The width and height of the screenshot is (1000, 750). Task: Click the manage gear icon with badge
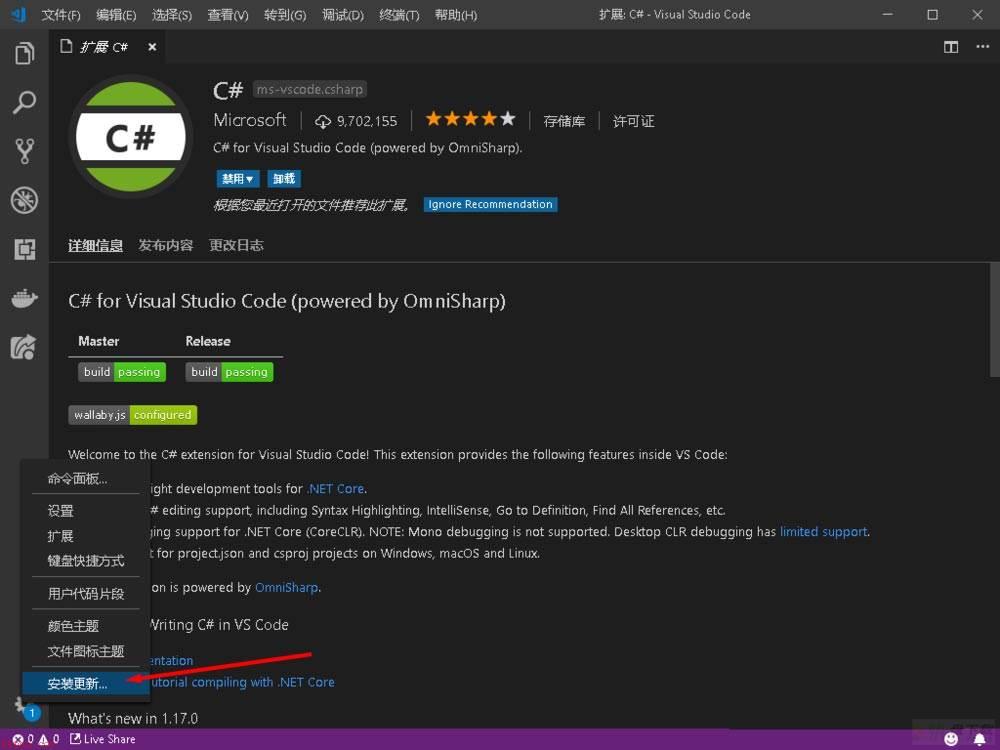(x=26, y=707)
